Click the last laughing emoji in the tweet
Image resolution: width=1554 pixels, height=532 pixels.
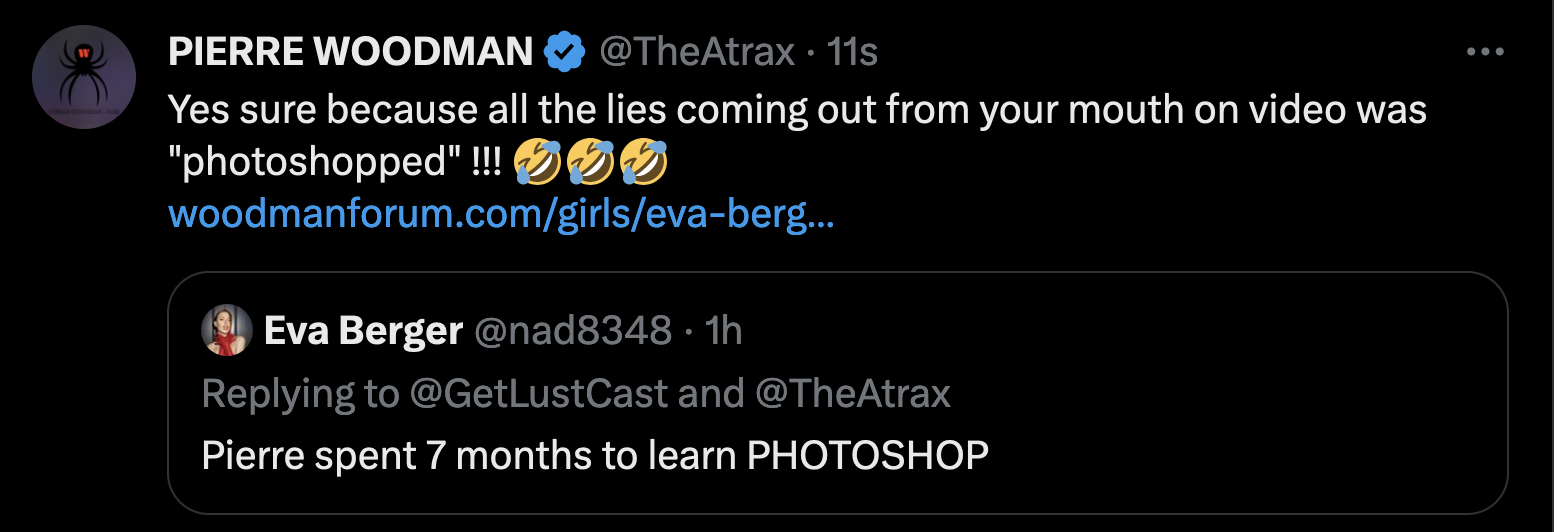click(x=643, y=163)
